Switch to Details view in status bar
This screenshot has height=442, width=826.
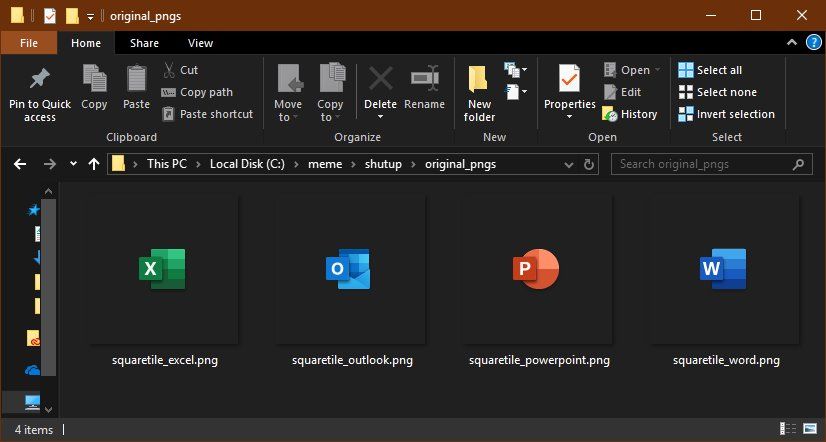click(x=788, y=429)
